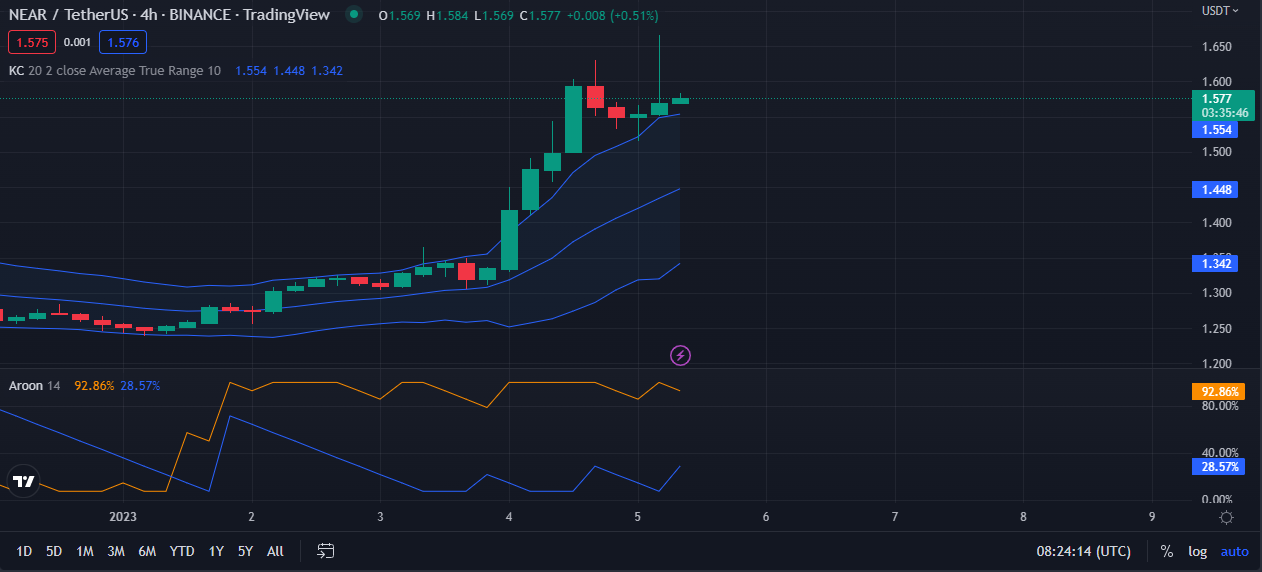Select the 5D time range

coord(54,551)
